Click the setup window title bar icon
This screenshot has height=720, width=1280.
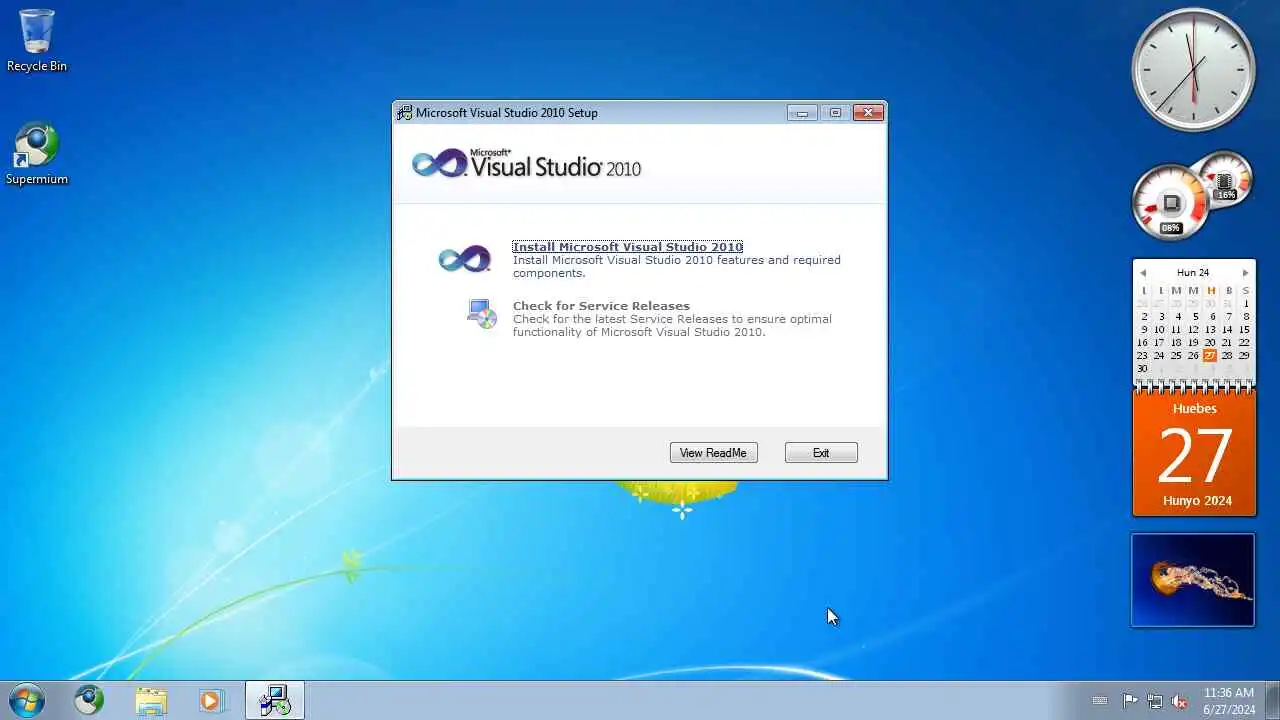(x=404, y=113)
